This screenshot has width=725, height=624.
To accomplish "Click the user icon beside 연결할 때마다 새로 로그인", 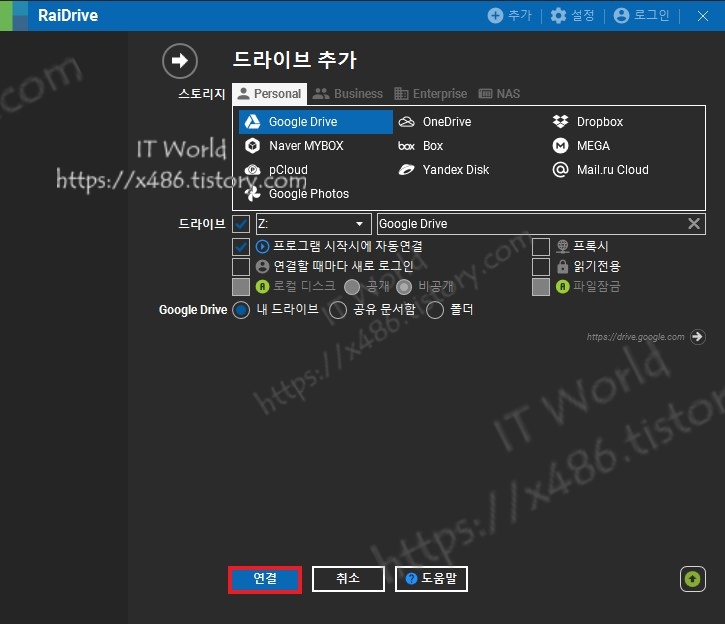I will [262, 267].
